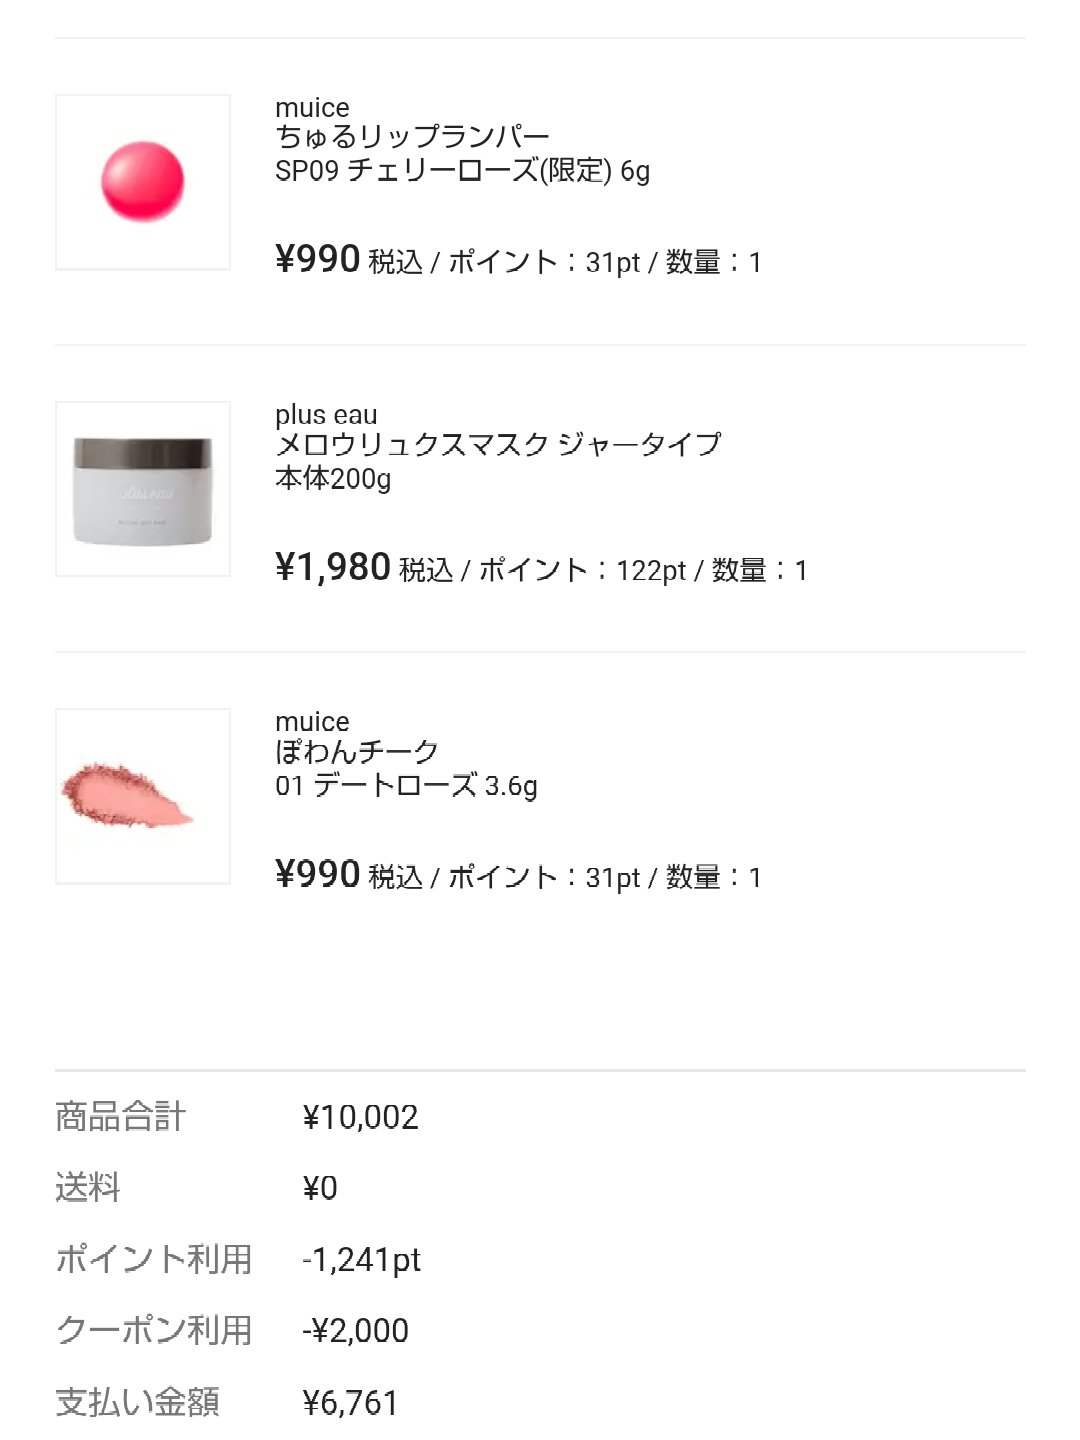Select the 01 デートローズ 3.6g shade text
This screenshot has height=1440, width=1080.
pyautogui.click(x=406, y=786)
